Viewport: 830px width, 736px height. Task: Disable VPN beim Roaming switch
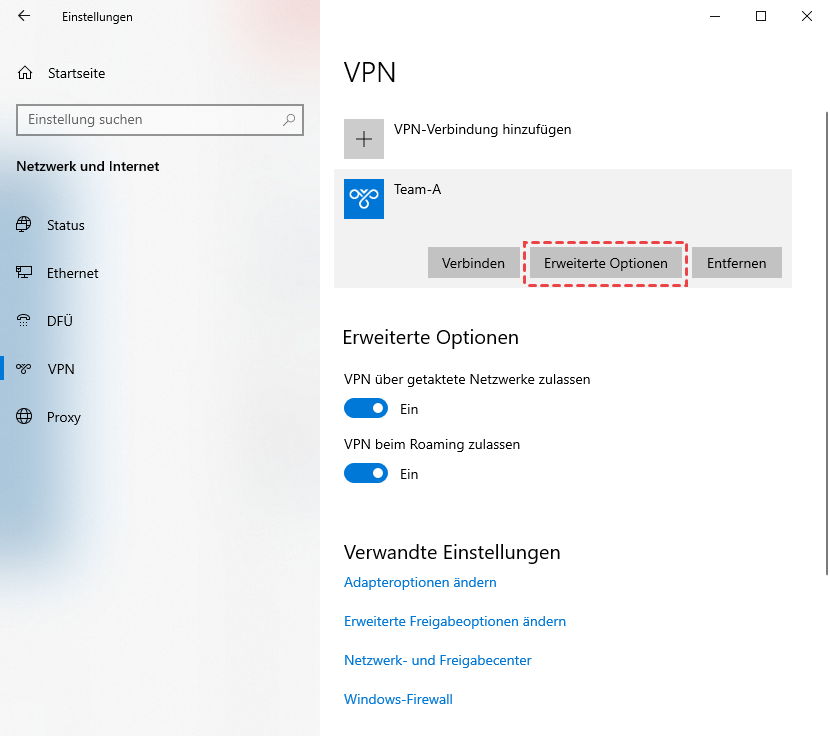click(366, 474)
